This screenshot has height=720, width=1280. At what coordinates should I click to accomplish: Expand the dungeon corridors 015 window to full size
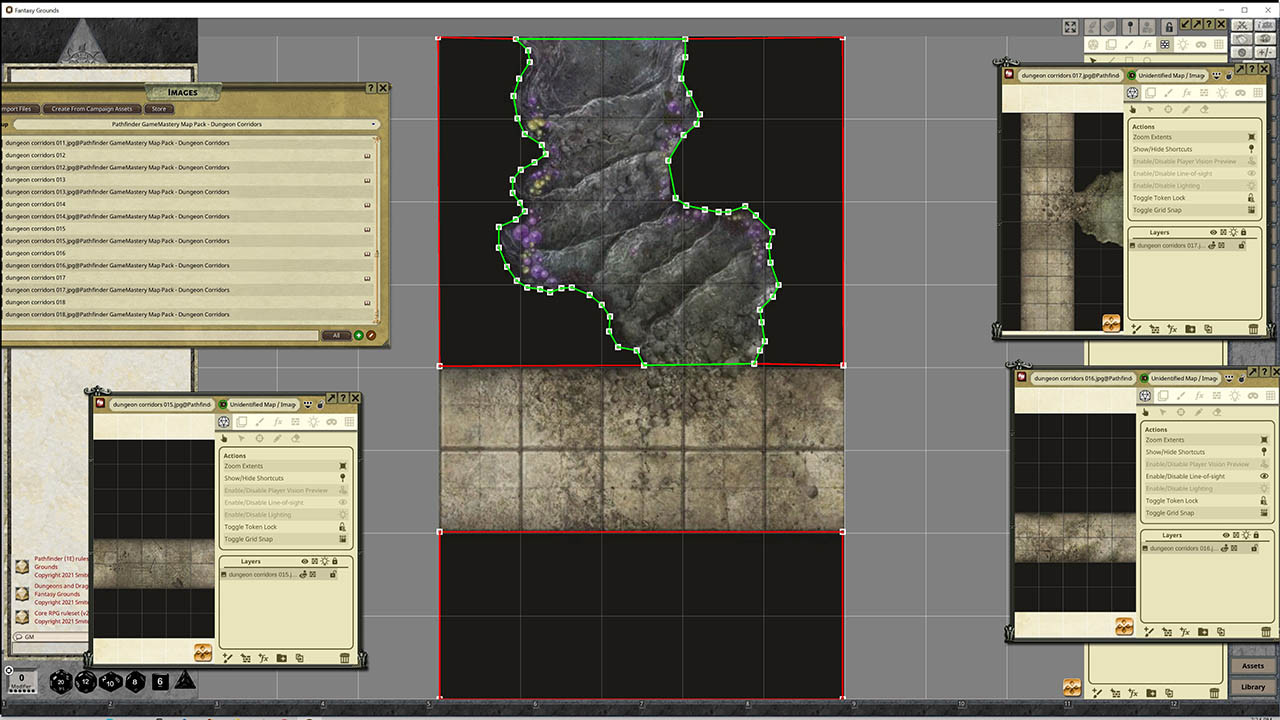[331, 398]
